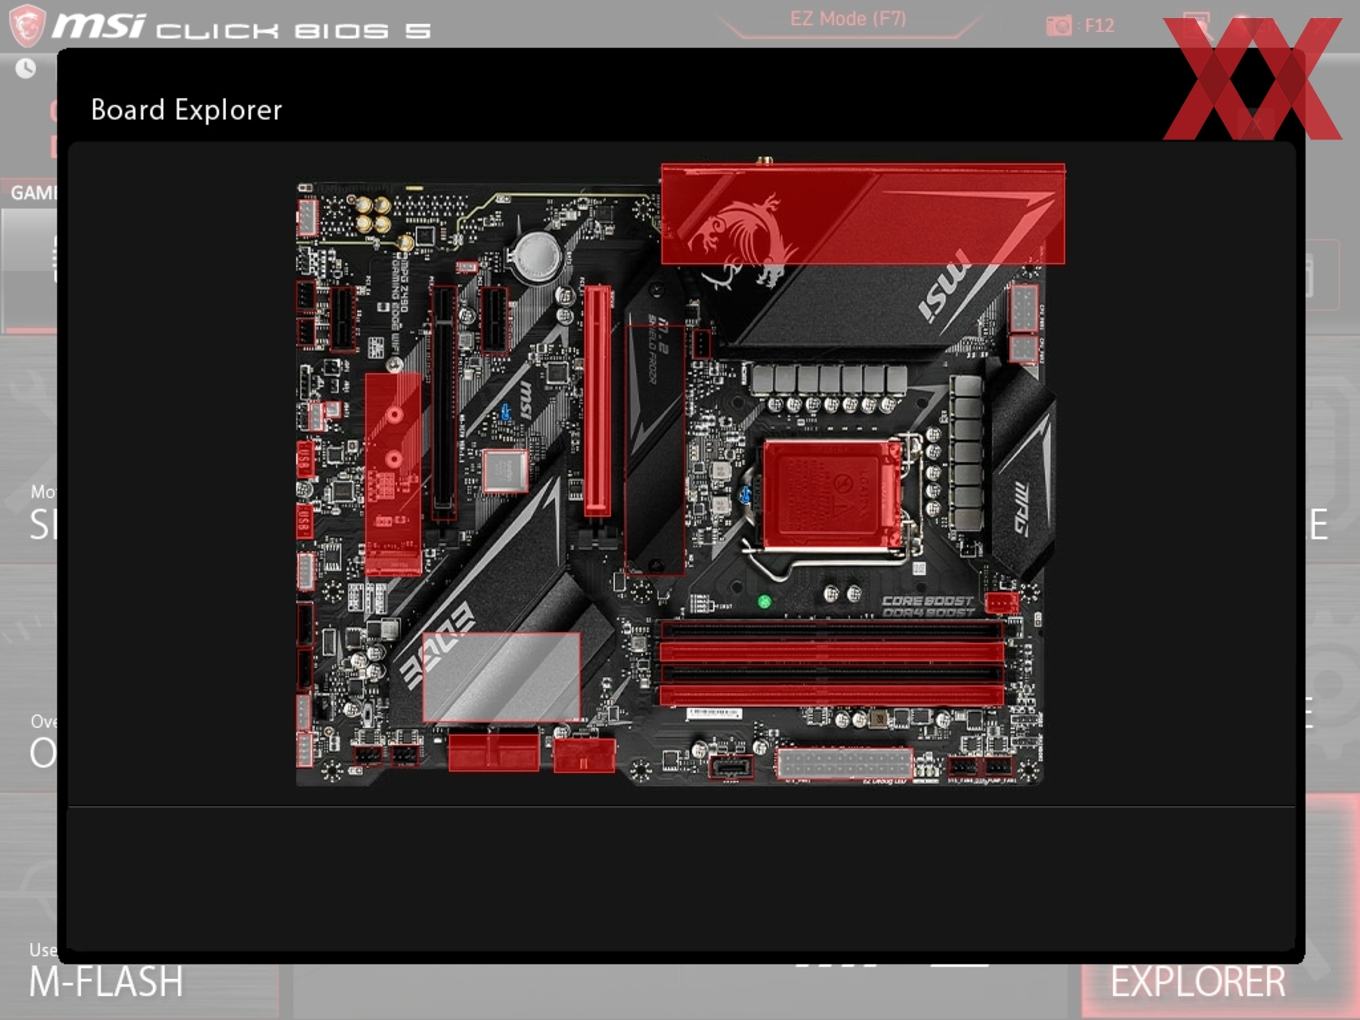The height and width of the screenshot is (1020, 1360).
Task: Select the right bottom-edge header near SATA ports
Action: pos(404,755)
